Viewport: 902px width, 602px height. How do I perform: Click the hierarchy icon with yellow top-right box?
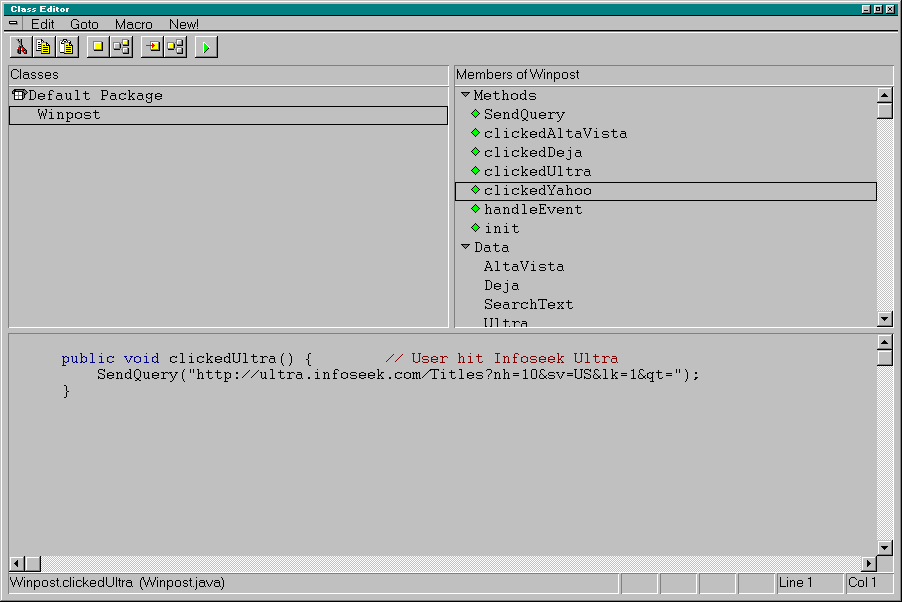[121, 47]
